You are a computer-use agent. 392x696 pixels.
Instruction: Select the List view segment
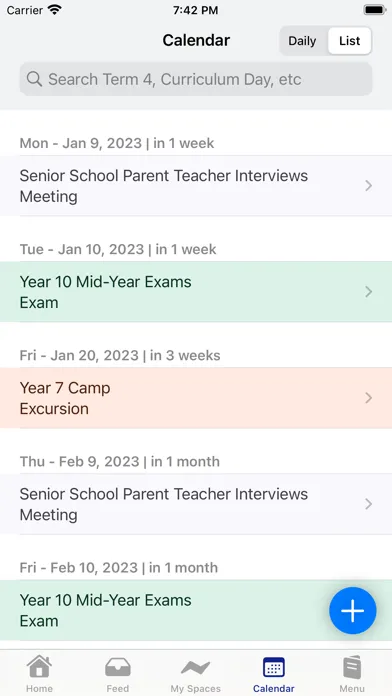tap(349, 41)
